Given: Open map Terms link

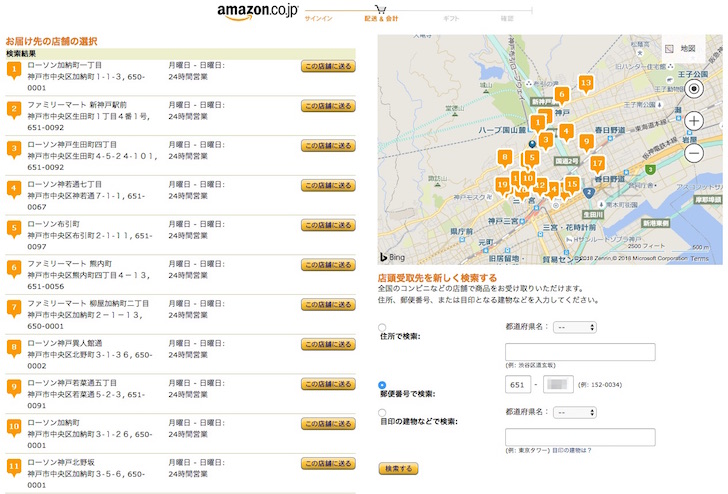Looking at the screenshot, I should (699, 259).
